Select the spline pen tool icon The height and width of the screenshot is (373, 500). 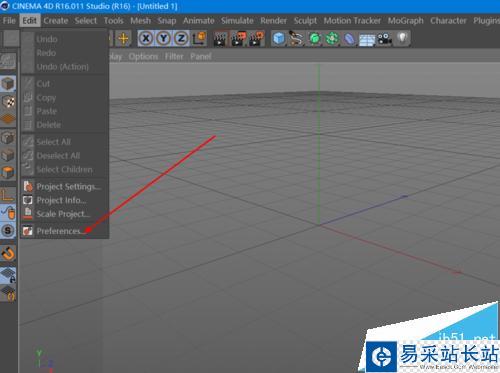click(296, 39)
